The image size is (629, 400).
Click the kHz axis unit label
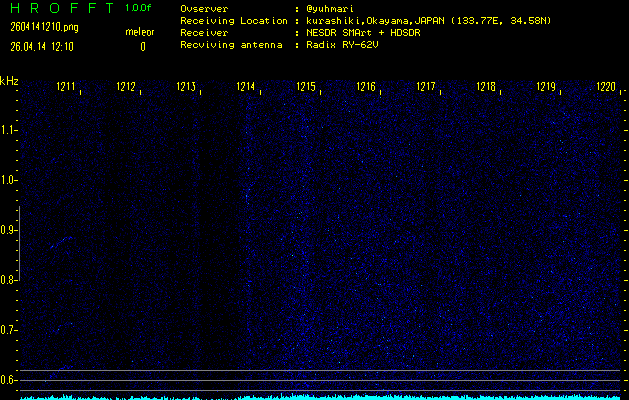click(9, 81)
